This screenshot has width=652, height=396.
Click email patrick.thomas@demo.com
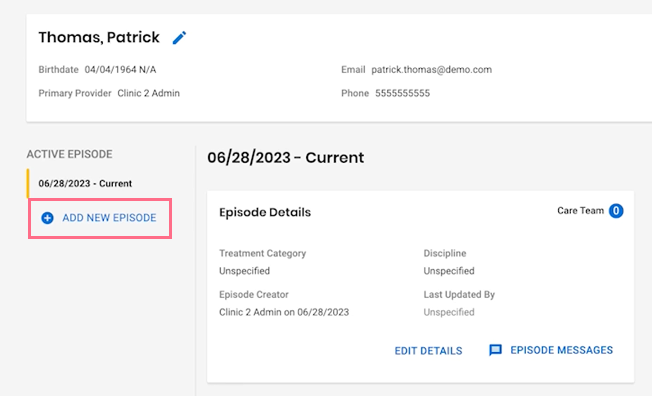432,69
